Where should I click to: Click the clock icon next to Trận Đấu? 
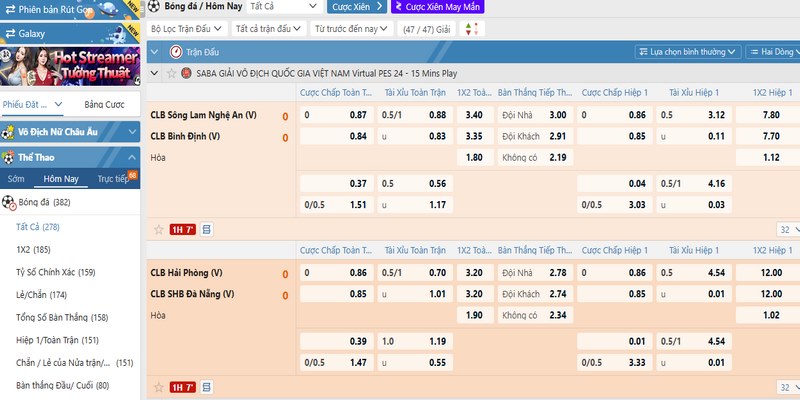tap(177, 50)
